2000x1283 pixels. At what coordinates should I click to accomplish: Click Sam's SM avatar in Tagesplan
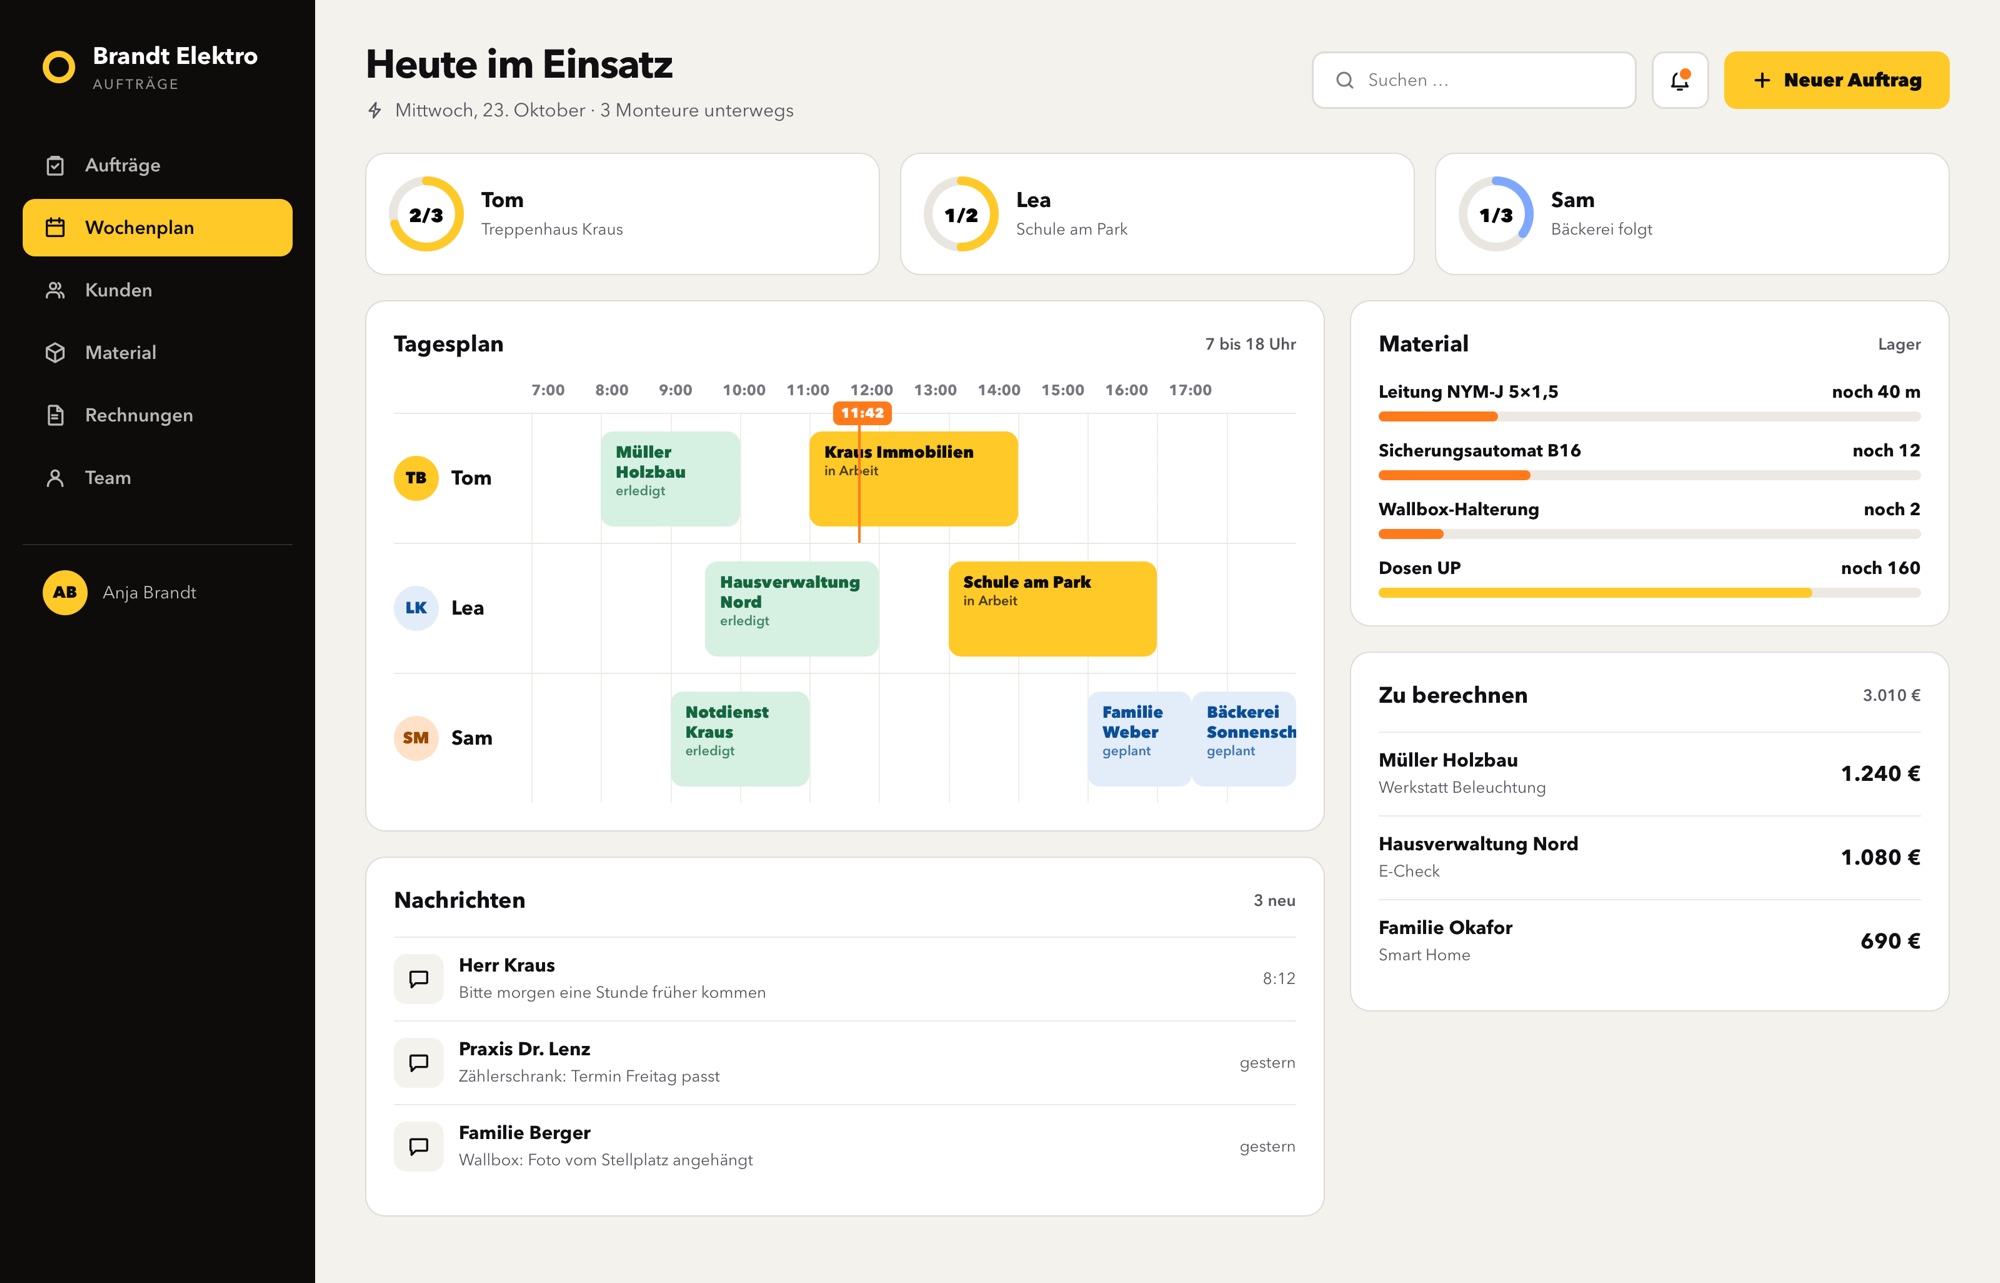click(416, 738)
